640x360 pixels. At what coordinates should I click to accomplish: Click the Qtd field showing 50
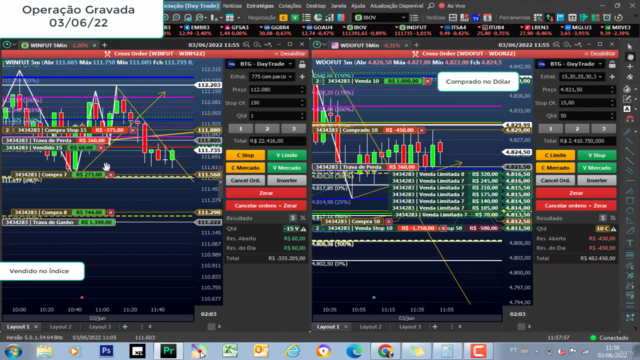[x=587, y=116]
